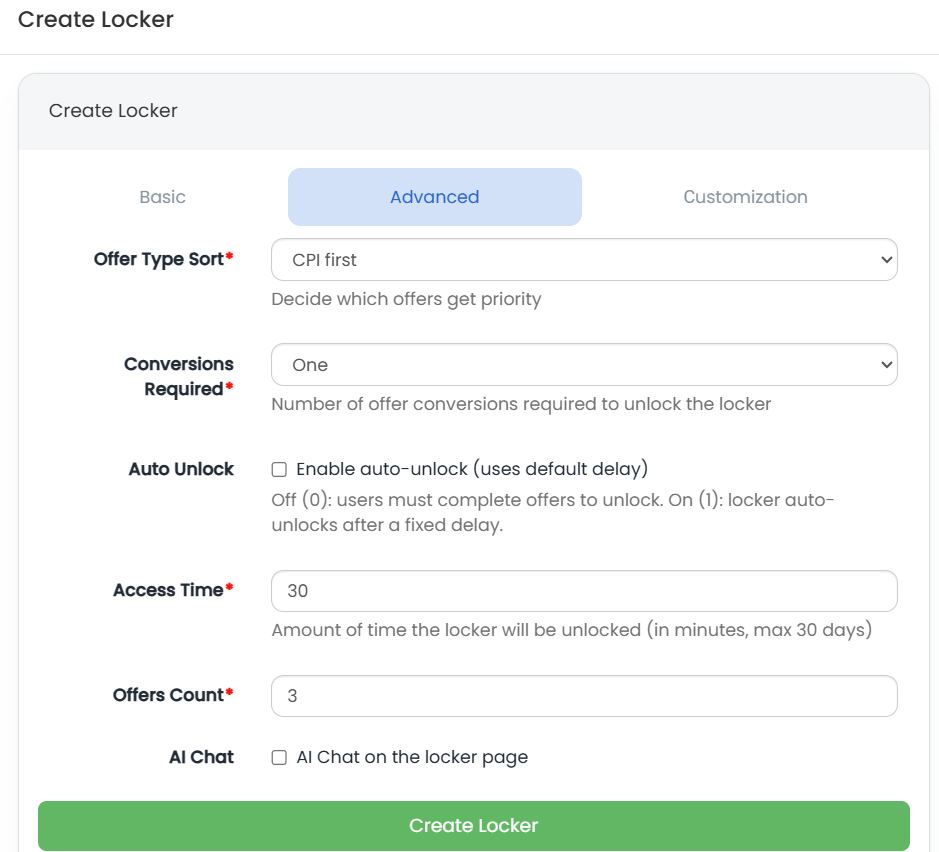Click the "Decide which offers get priority" hint
This screenshot has width=939, height=852.
pos(406,299)
